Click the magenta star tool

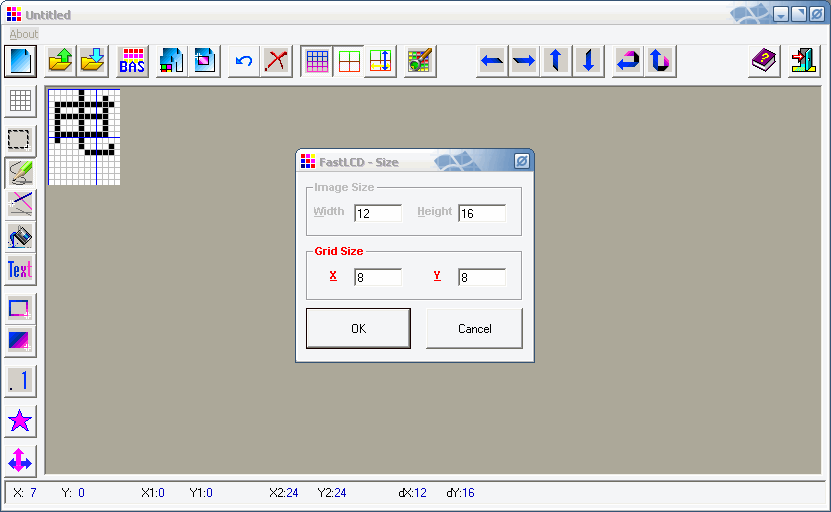pos(20,421)
